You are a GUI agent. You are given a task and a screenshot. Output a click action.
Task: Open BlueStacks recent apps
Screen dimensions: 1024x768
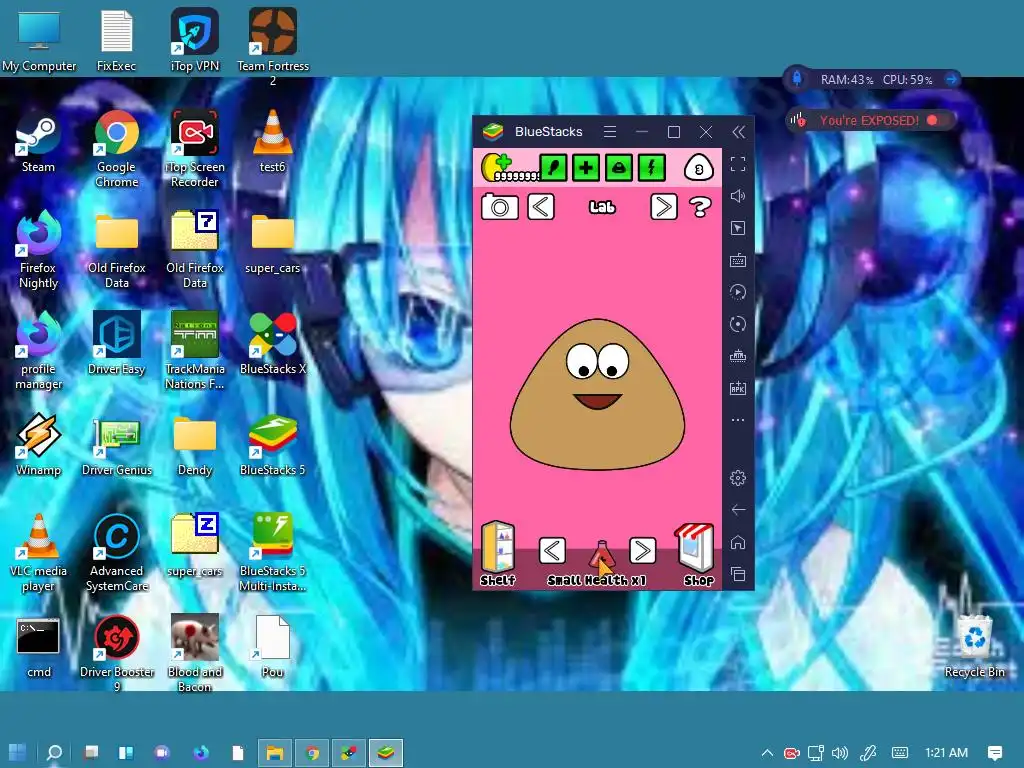738,575
